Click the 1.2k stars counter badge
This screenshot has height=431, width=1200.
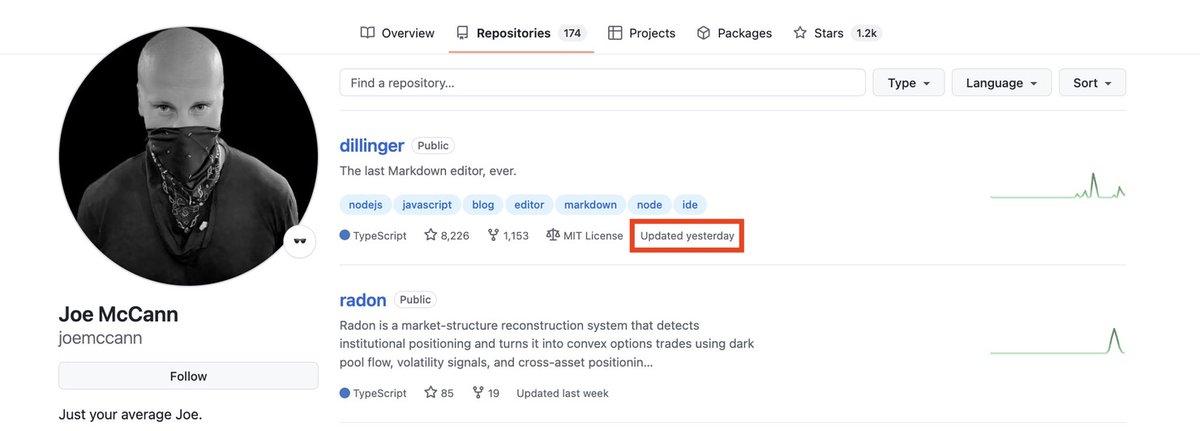[865, 33]
